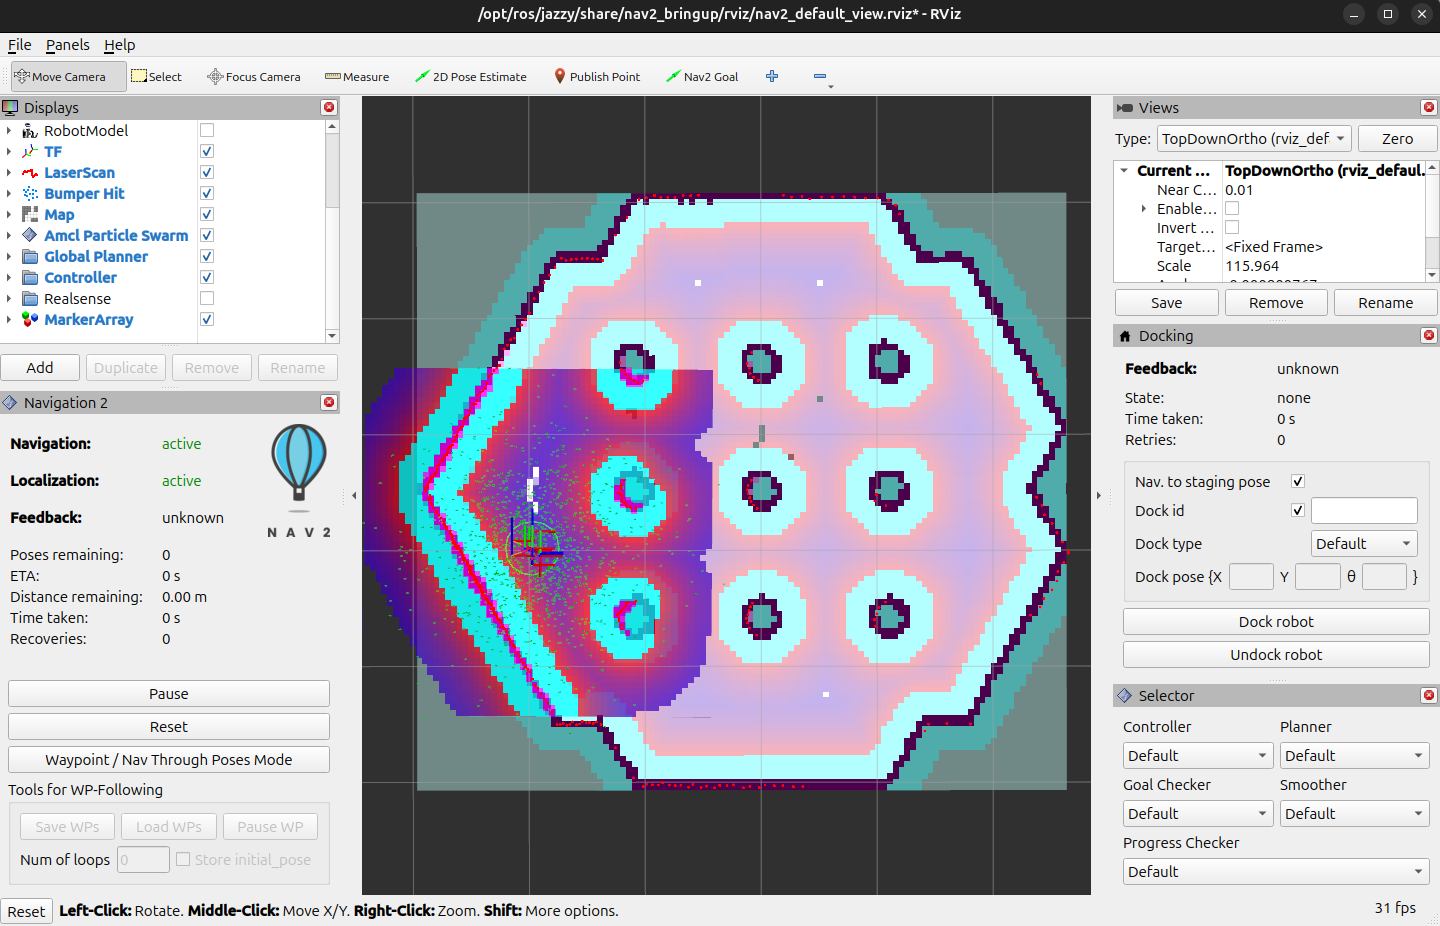Click the Map display icon
Viewport: 1440px width, 926px height.
point(30,215)
